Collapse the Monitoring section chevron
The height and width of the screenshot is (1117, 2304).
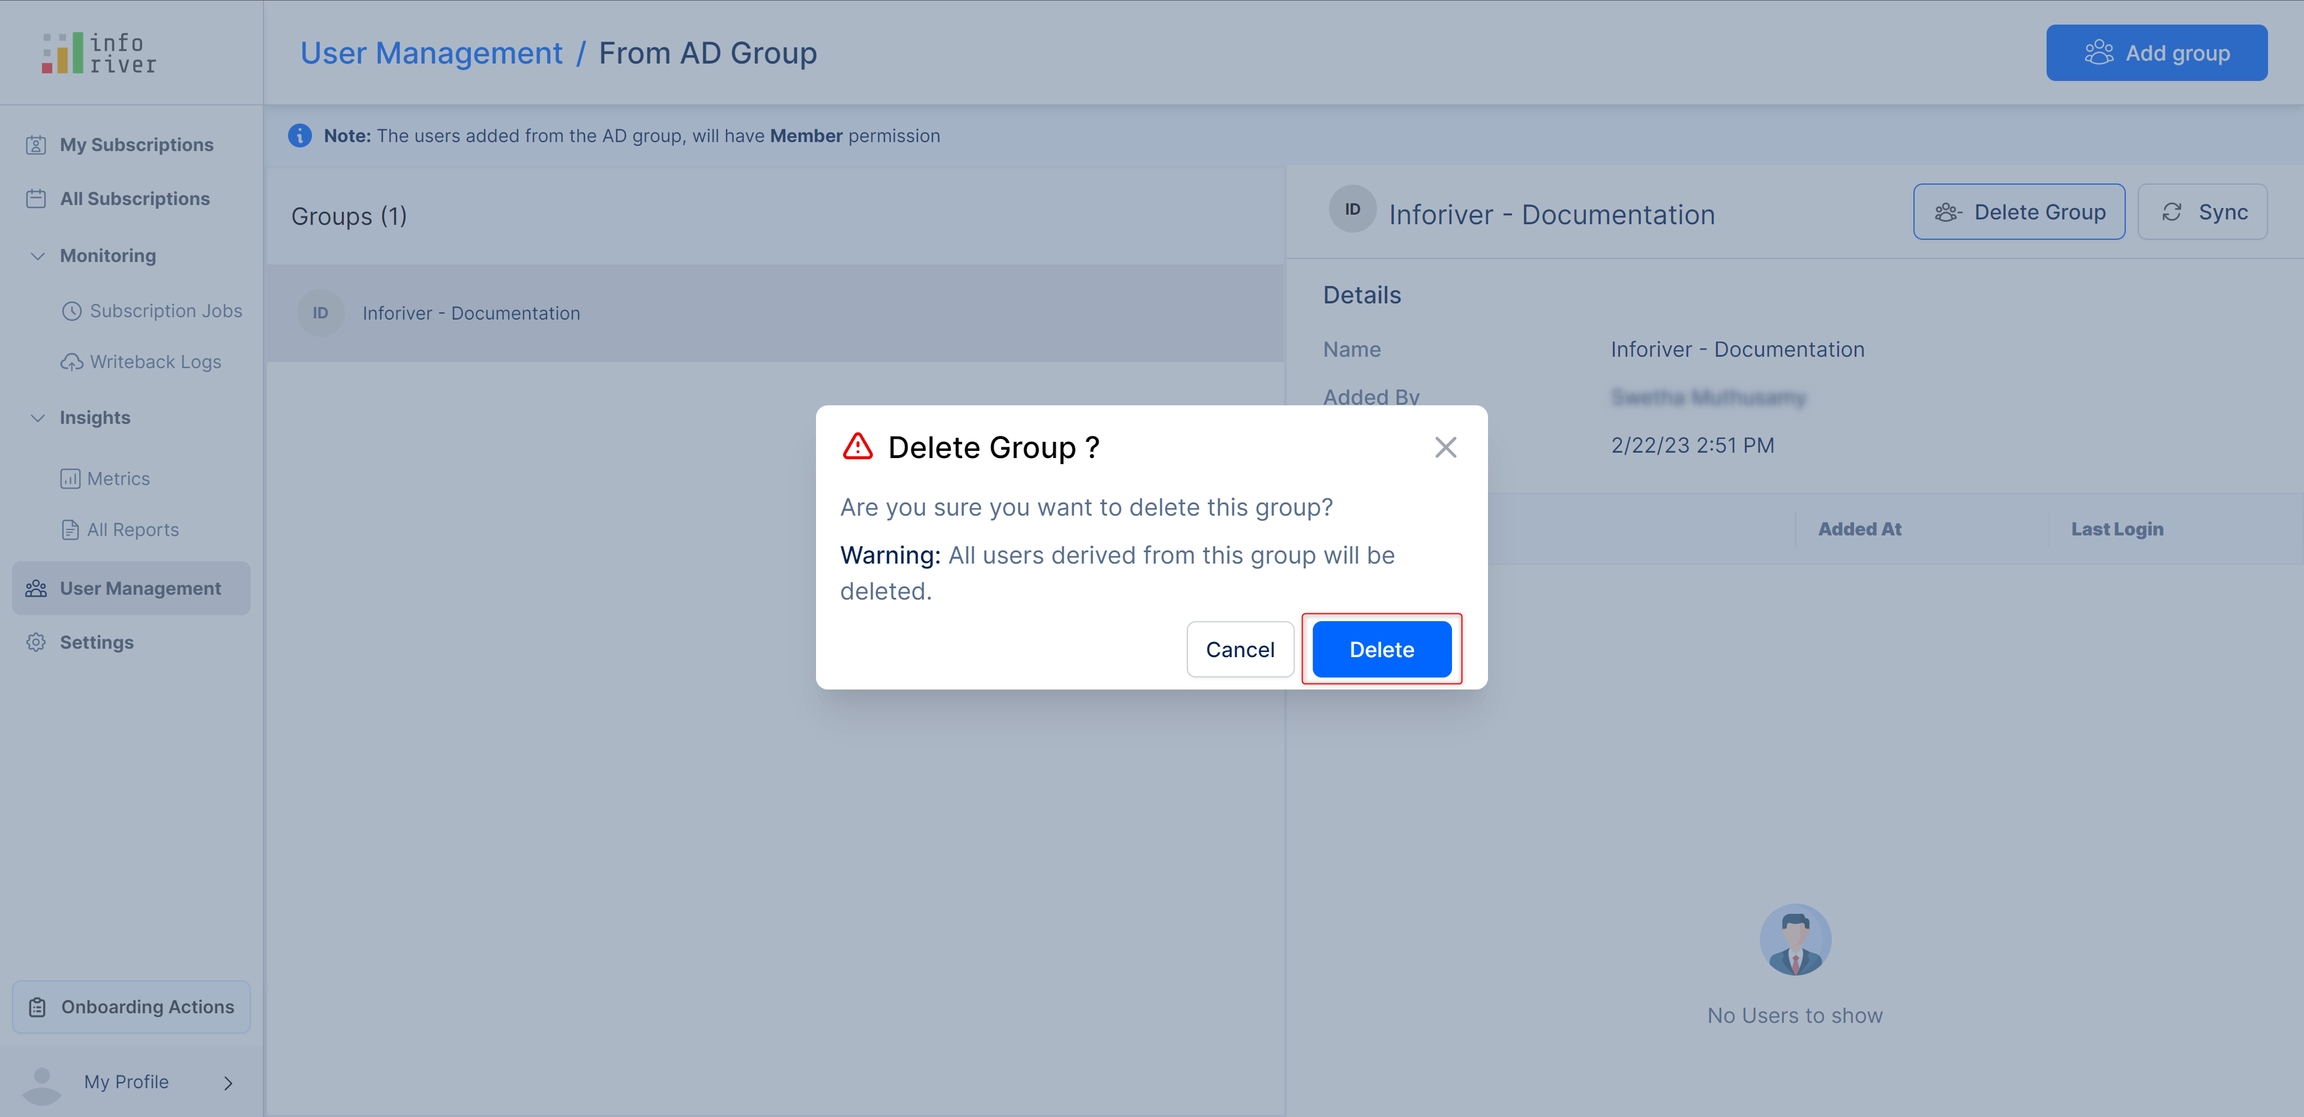tap(37, 256)
